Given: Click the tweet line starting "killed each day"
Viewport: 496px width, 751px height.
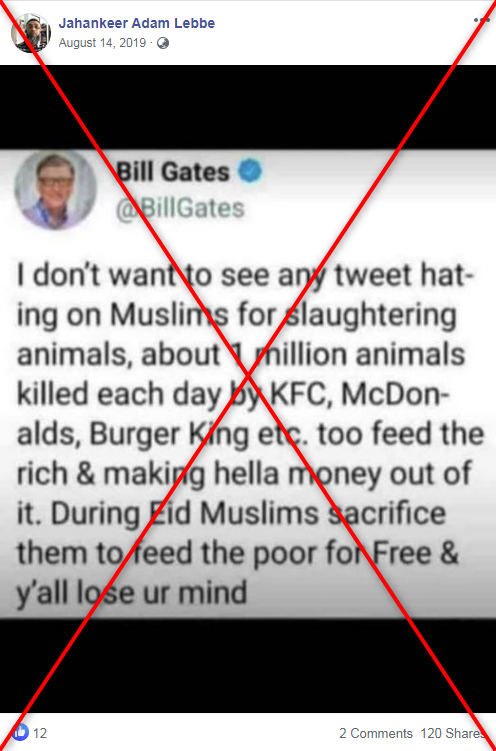Looking at the screenshot, I should [x=234, y=394].
